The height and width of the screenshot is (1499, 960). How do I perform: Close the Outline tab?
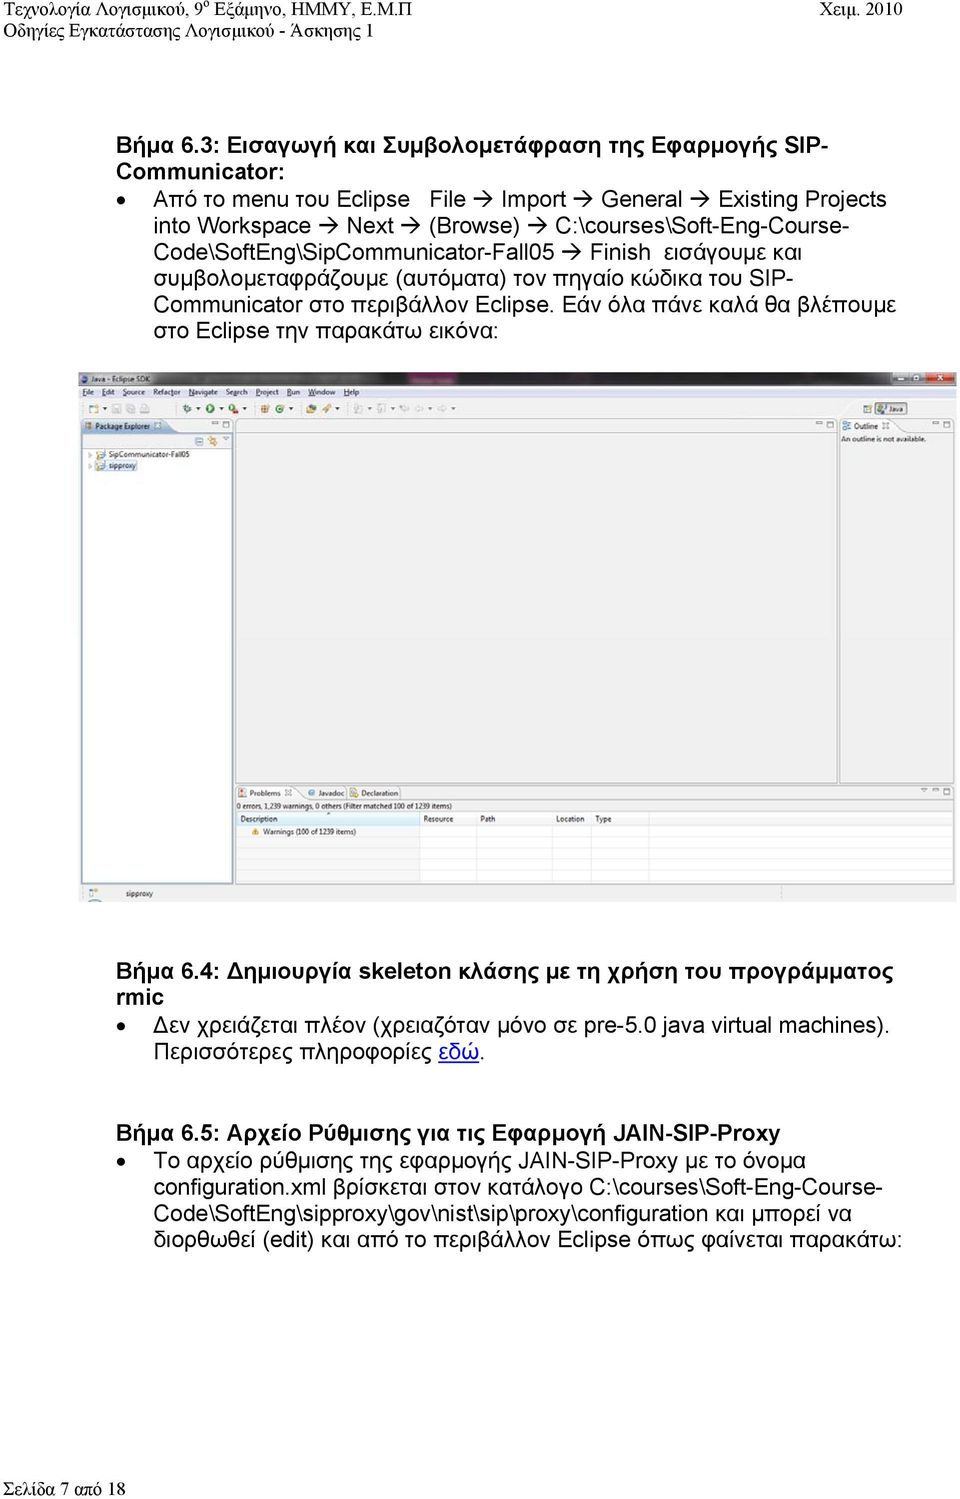coord(886,426)
